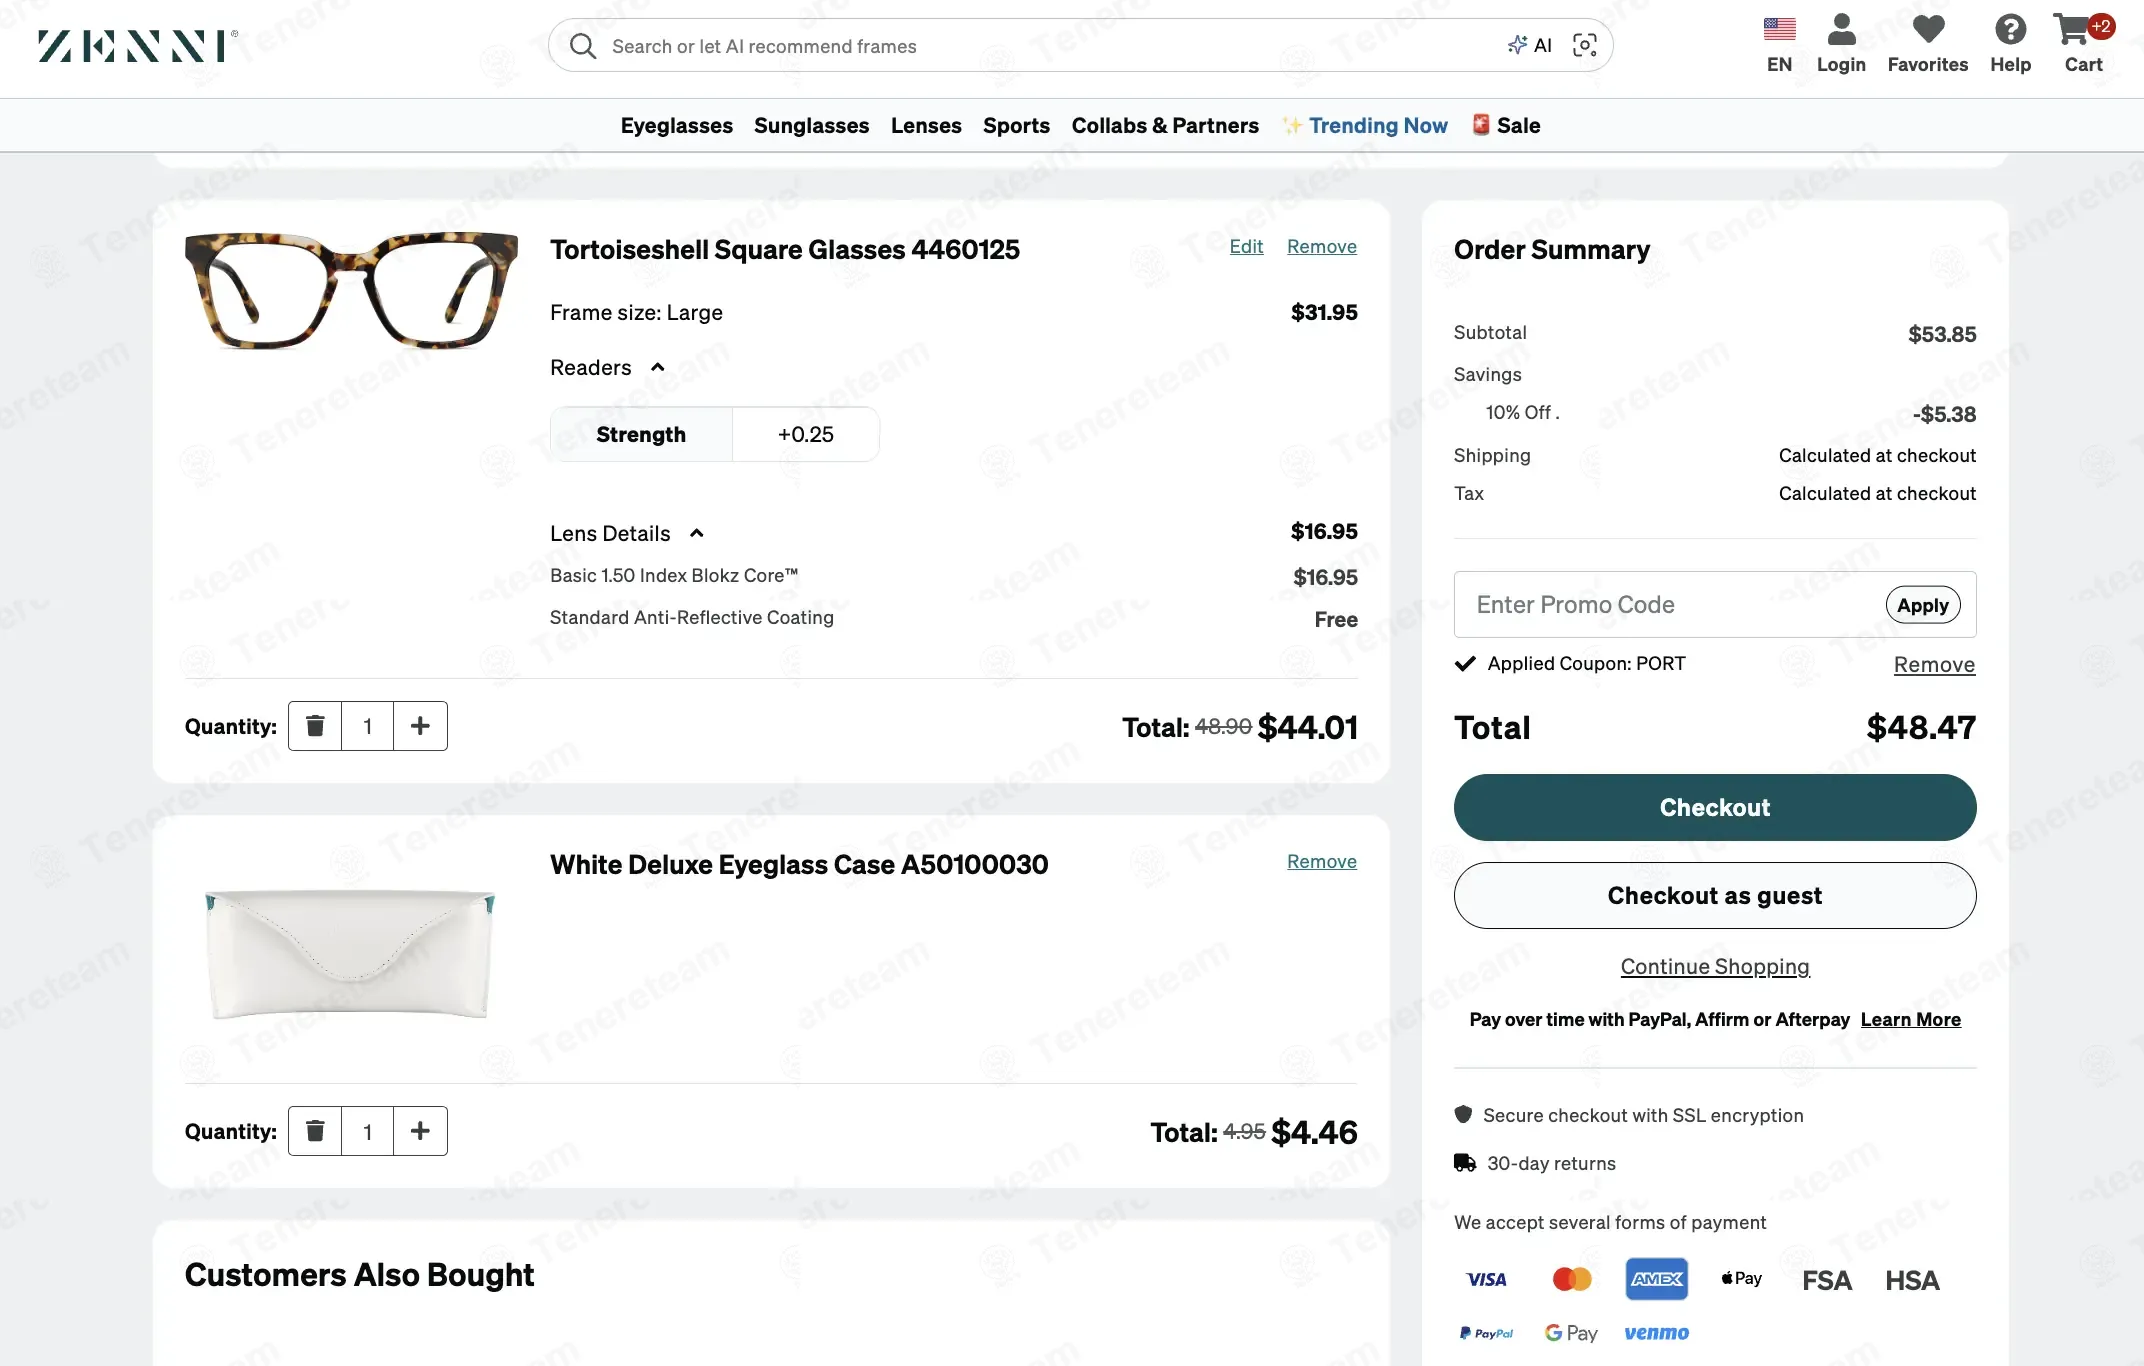Click the search magnifier icon
This screenshot has height=1366, width=2144.
pos(583,46)
